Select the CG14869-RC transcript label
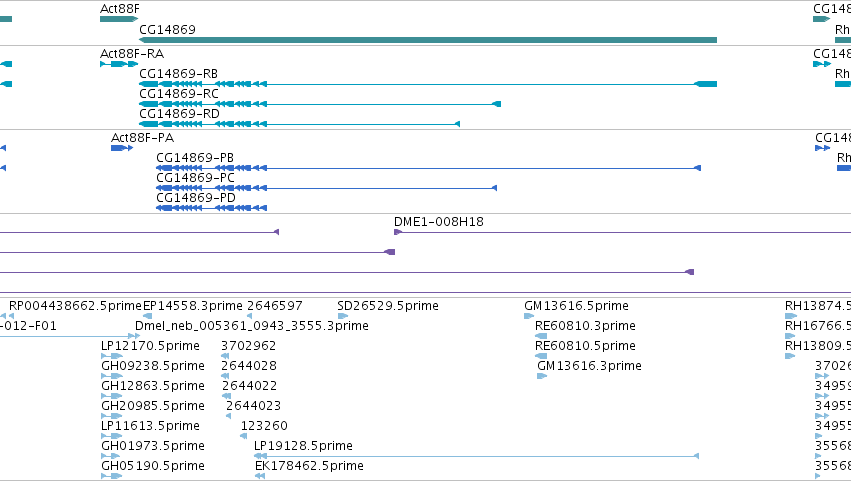The width and height of the screenshot is (851, 481). 179,94
